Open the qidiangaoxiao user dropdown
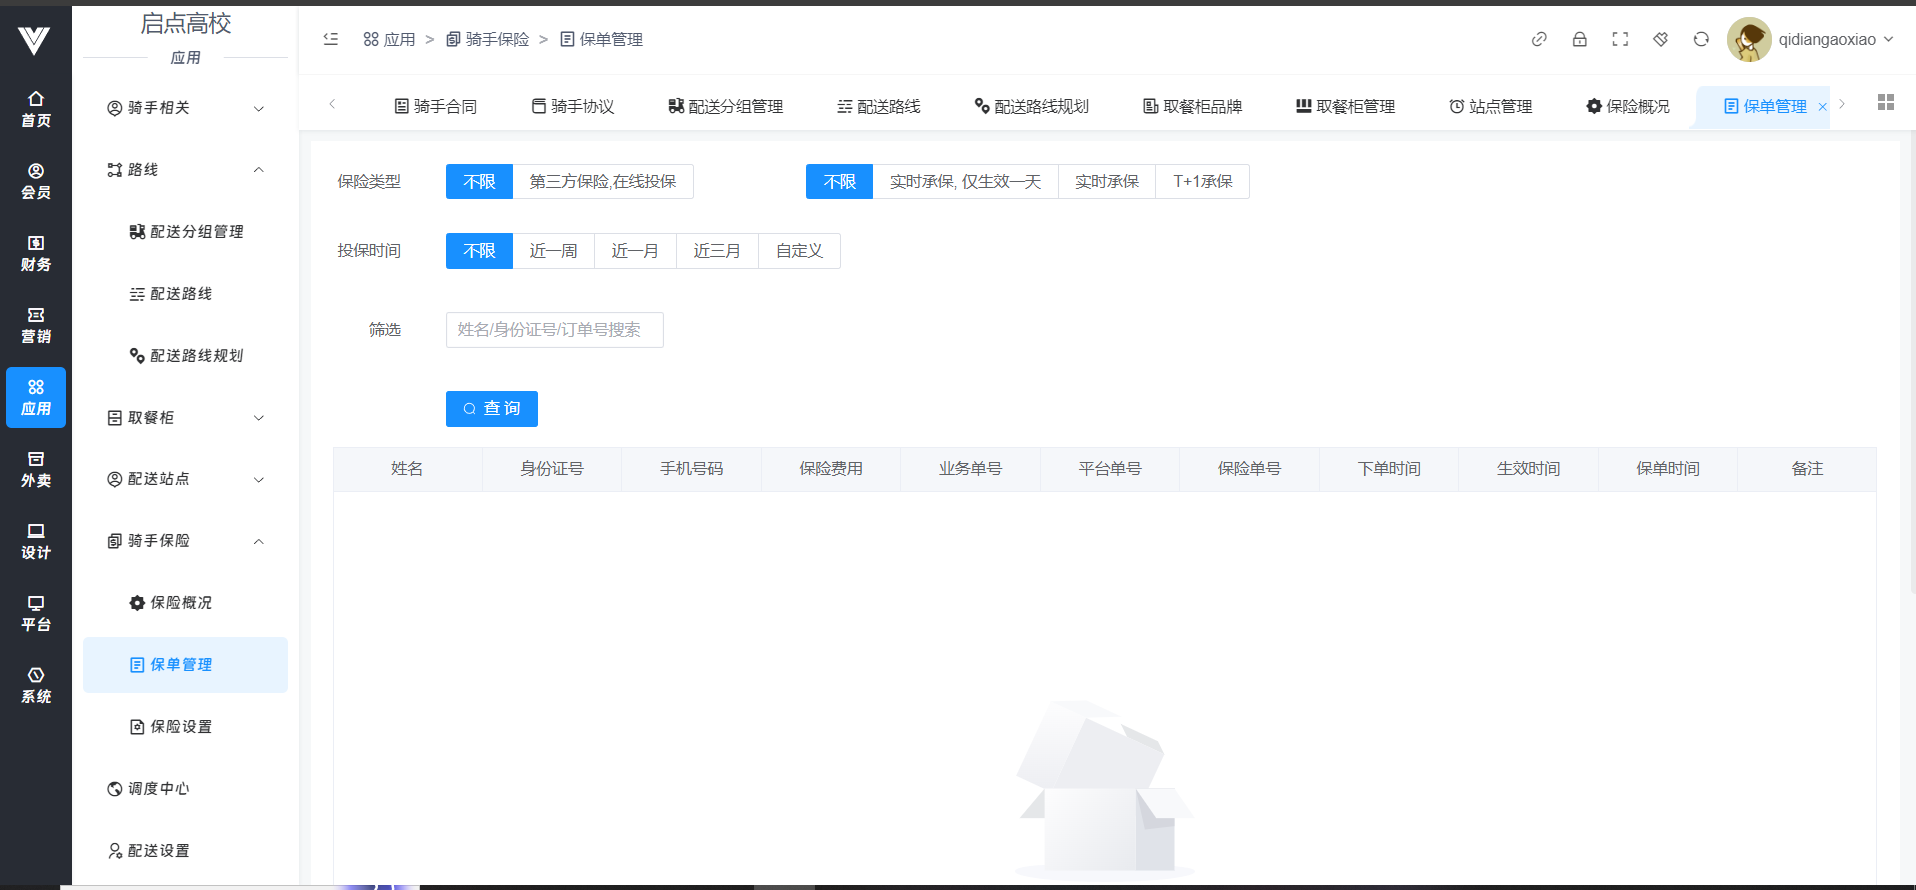Viewport: 1916px width, 890px height. click(x=1834, y=40)
